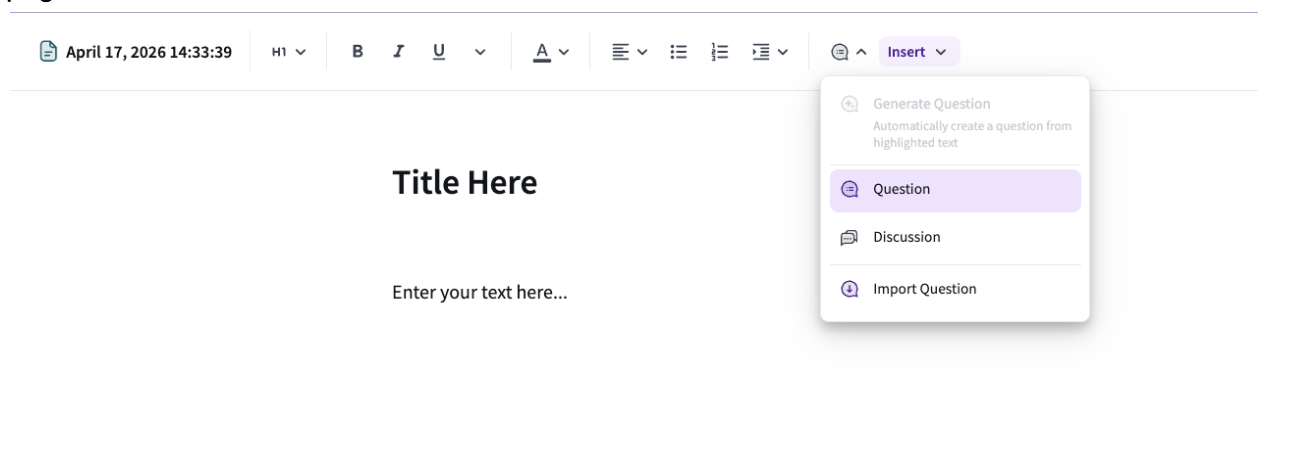Click the indent icon
1296x474 pixels.
[x=761, y=52]
